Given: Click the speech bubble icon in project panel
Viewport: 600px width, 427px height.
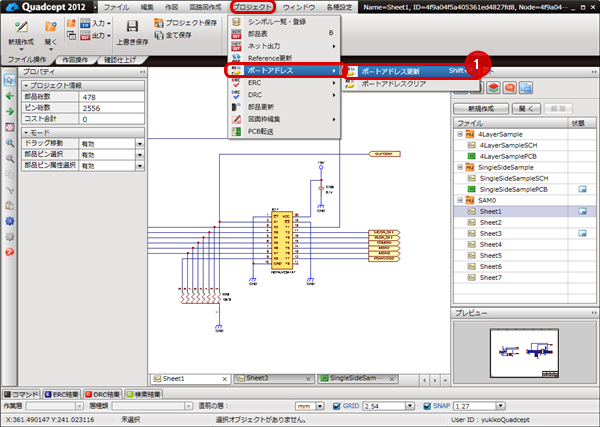Looking at the screenshot, I should click(510, 88).
